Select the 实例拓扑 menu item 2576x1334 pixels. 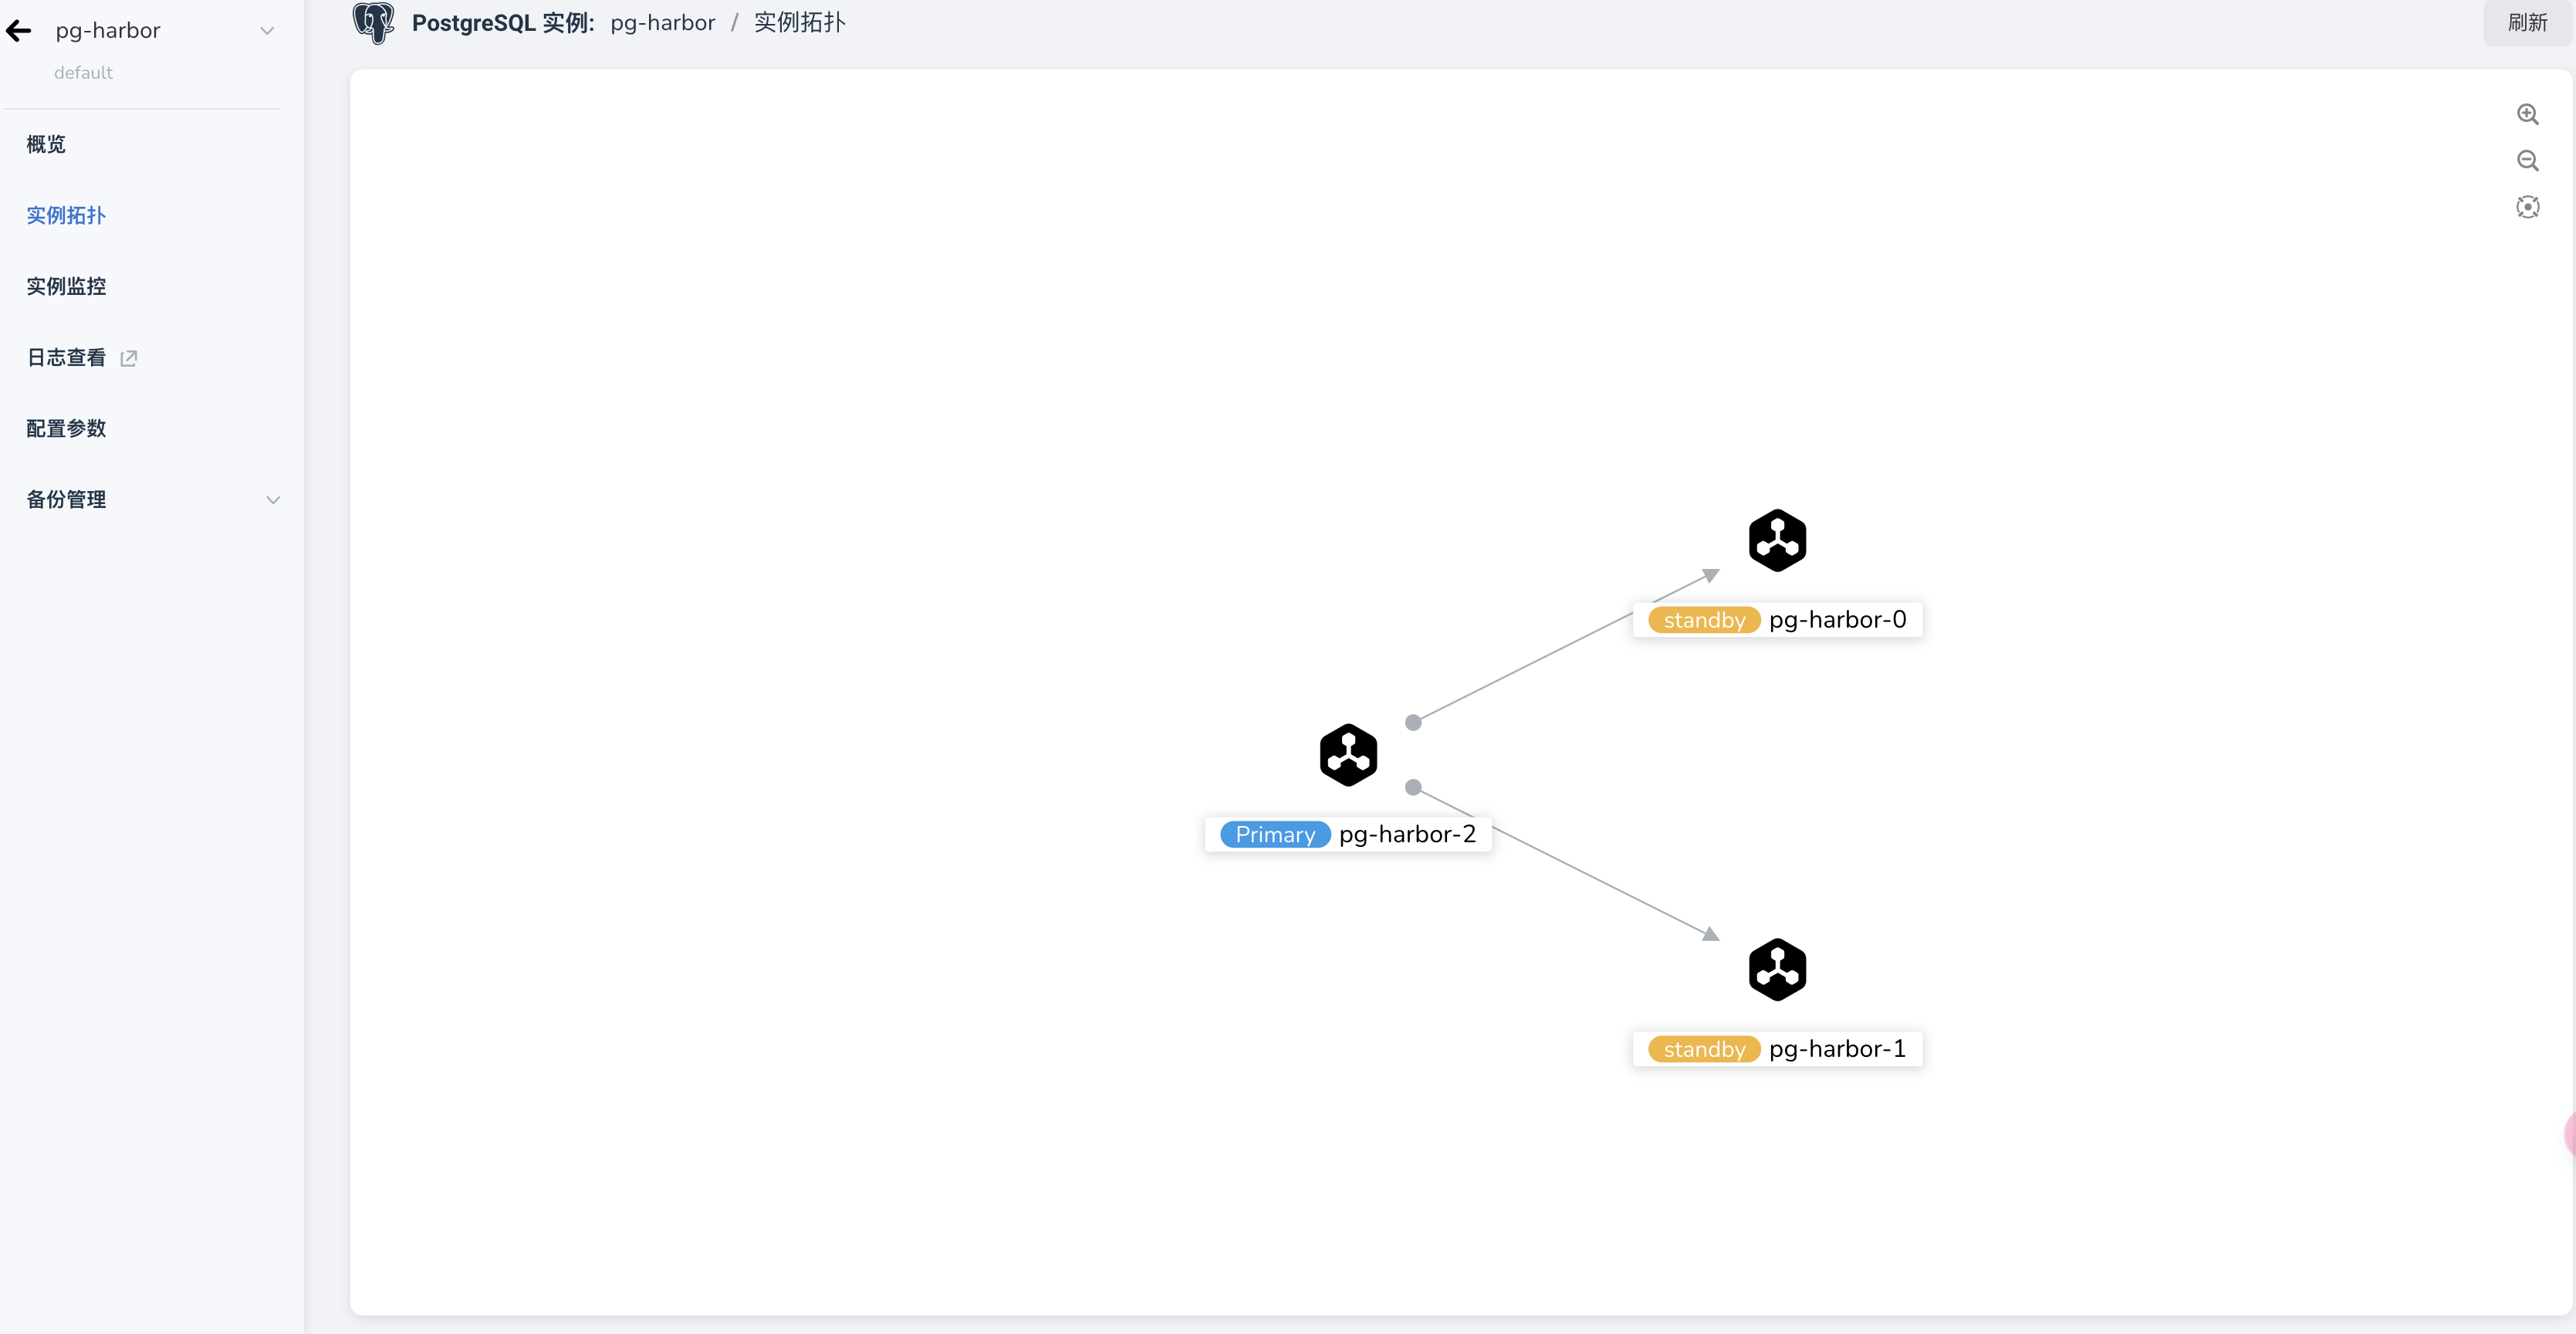[x=66, y=215]
